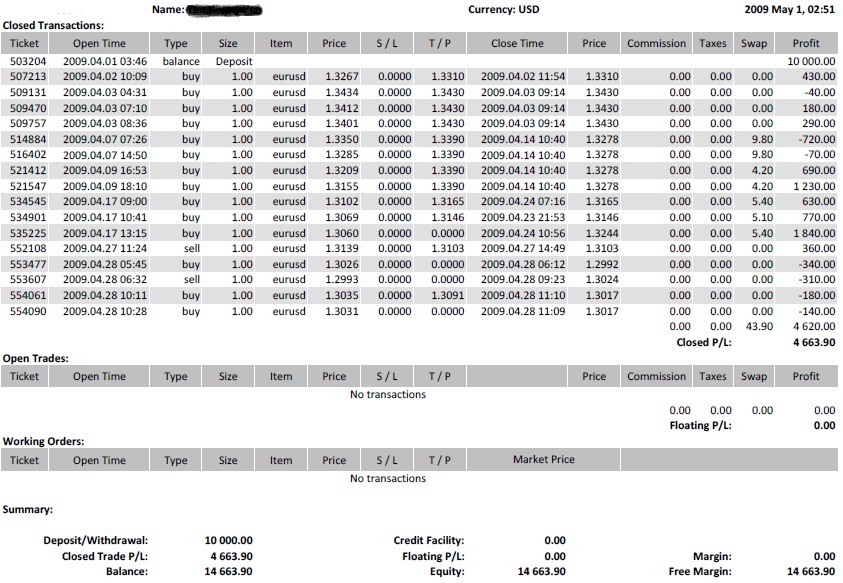Viewport: 843px width, 583px height.
Task: Click the Working Orders heading
Action: pos(44,442)
